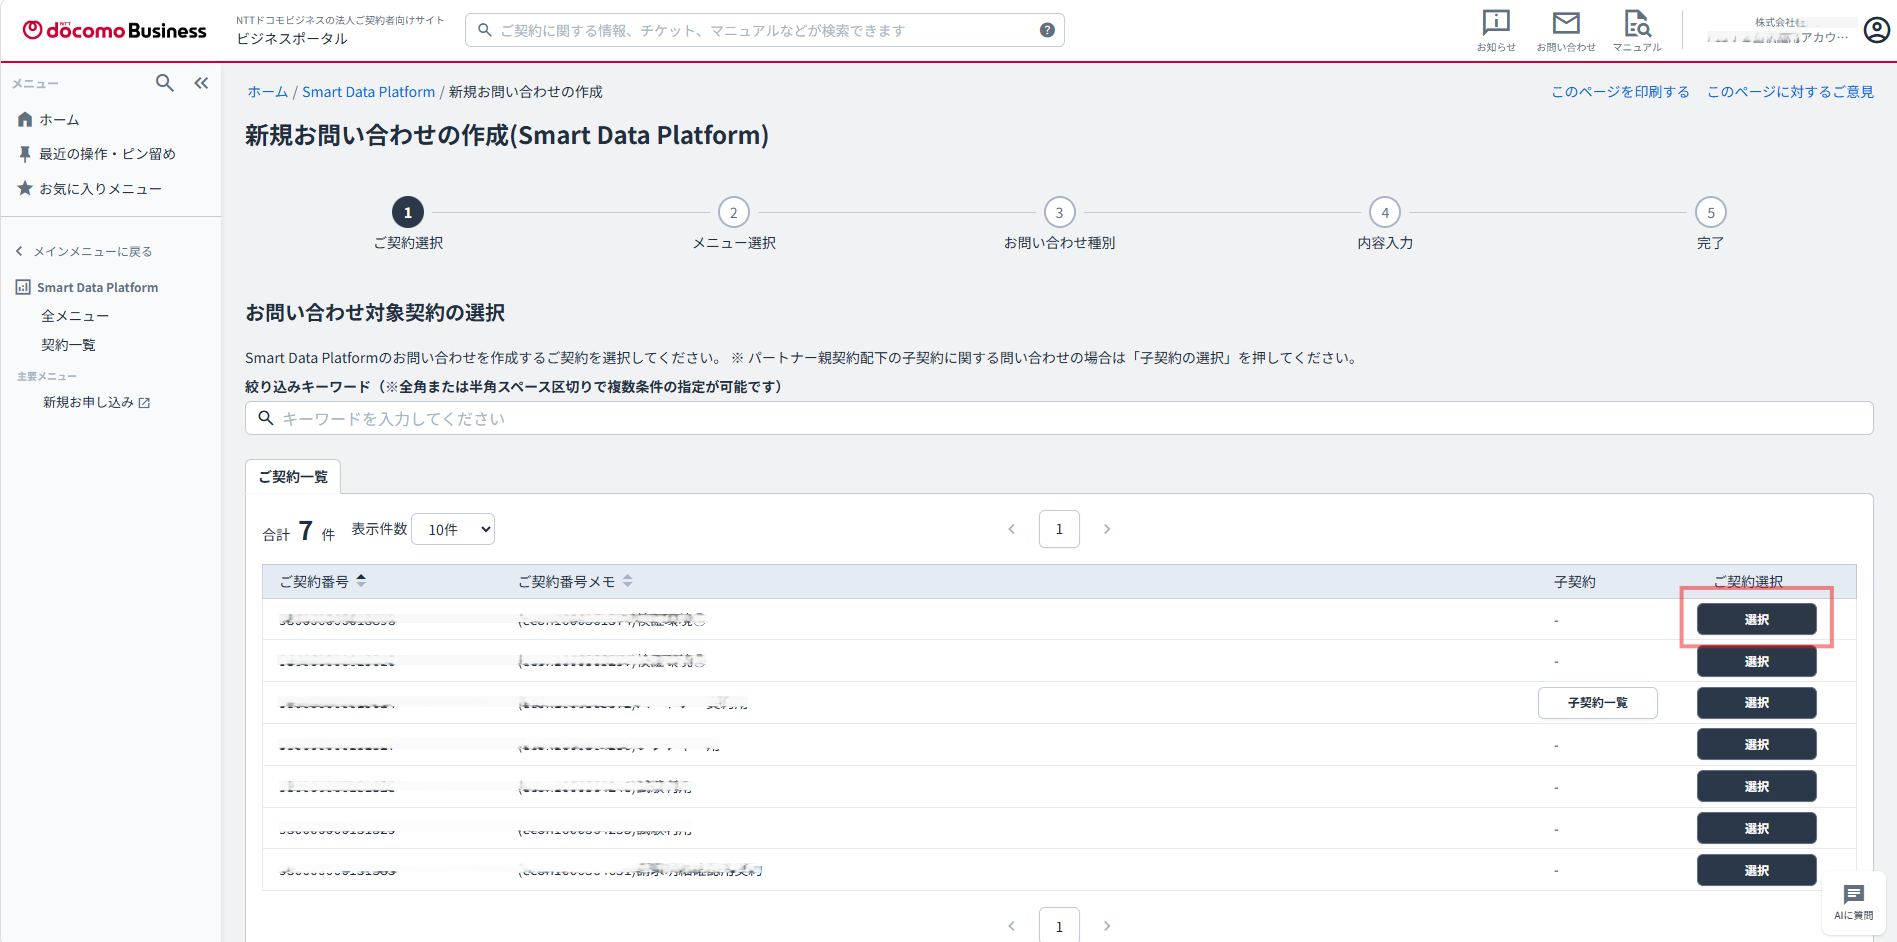The height and width of the screenshot is (942, 1897).
Task: Focus the 絞り込みキーワード filter input
Action: coord(1059,418)
